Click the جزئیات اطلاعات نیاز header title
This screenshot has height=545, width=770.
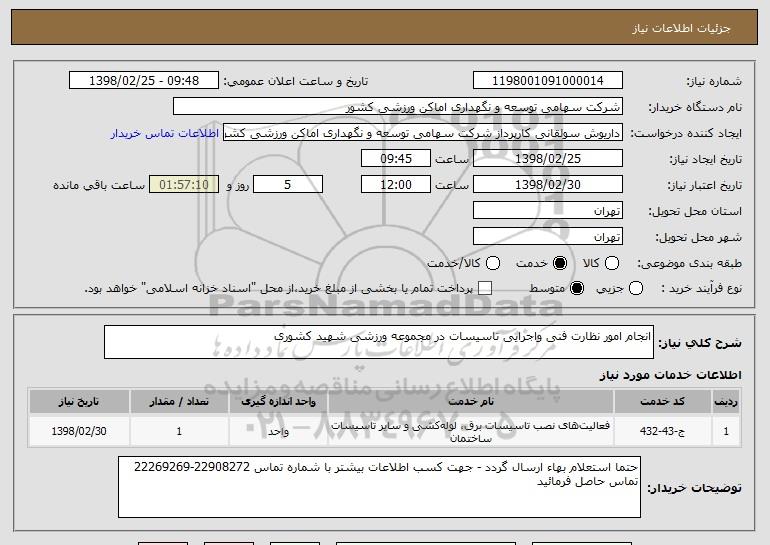coord(681,28)
